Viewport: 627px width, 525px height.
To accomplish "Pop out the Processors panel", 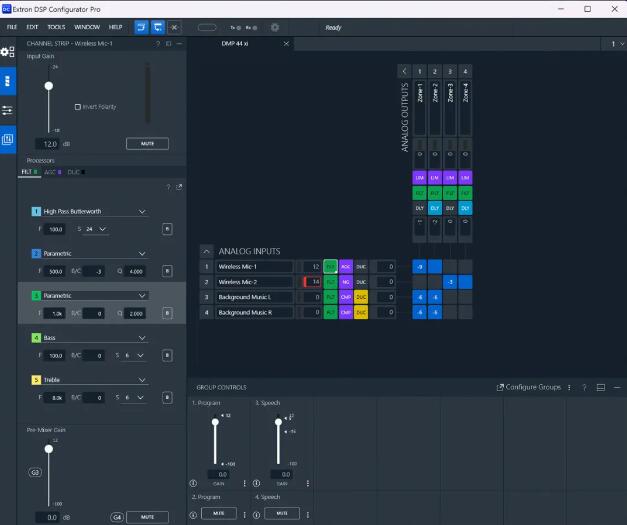I will pos(179,187).
